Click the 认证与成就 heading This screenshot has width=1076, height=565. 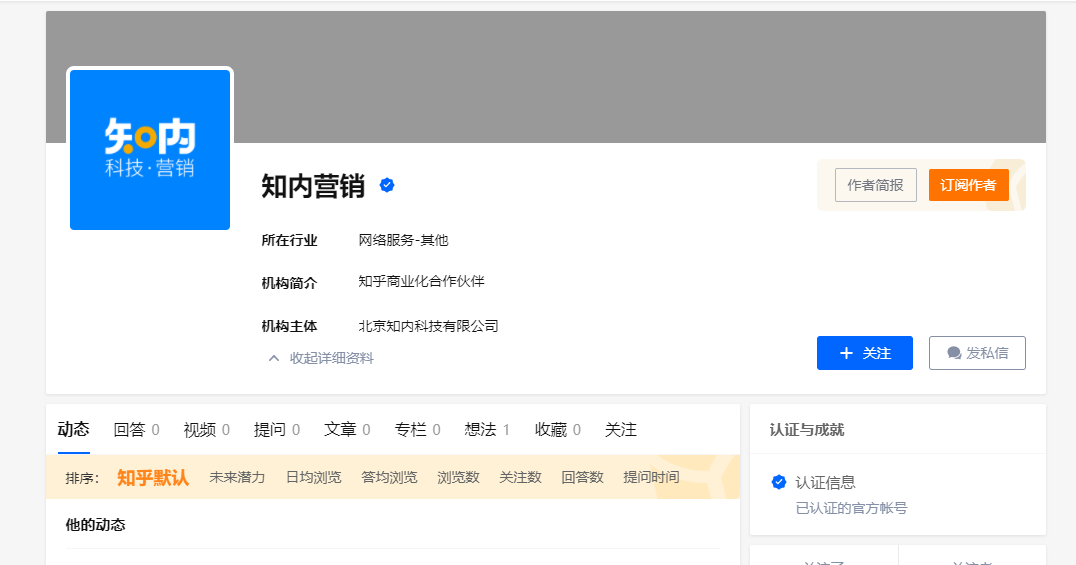click(x=807, y=430)
